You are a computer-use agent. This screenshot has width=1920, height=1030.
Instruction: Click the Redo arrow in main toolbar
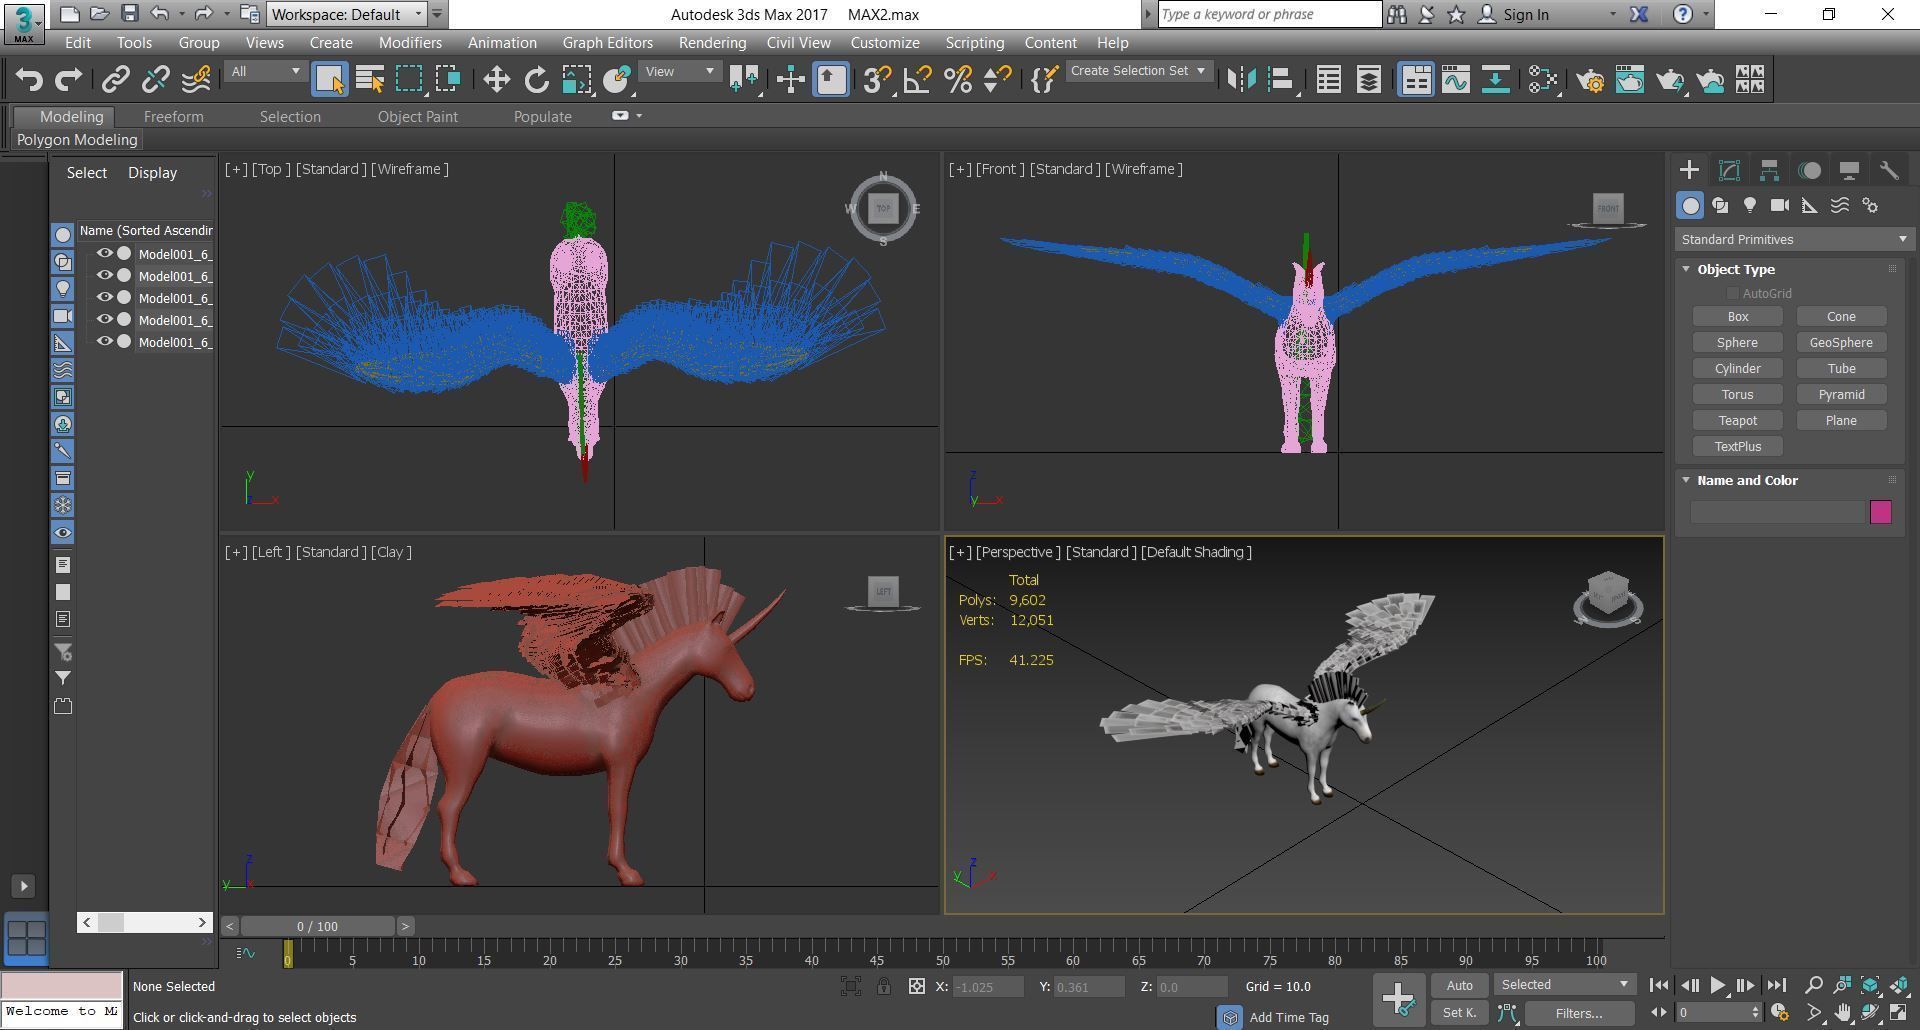tap(68, 80)
